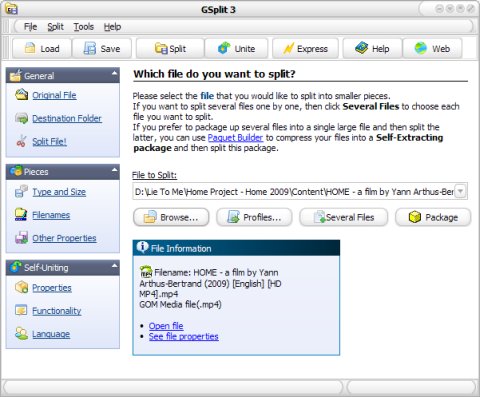Open the File menu
Screen dimensions: 480x397
pyautogui.click(x=30, y=26)
